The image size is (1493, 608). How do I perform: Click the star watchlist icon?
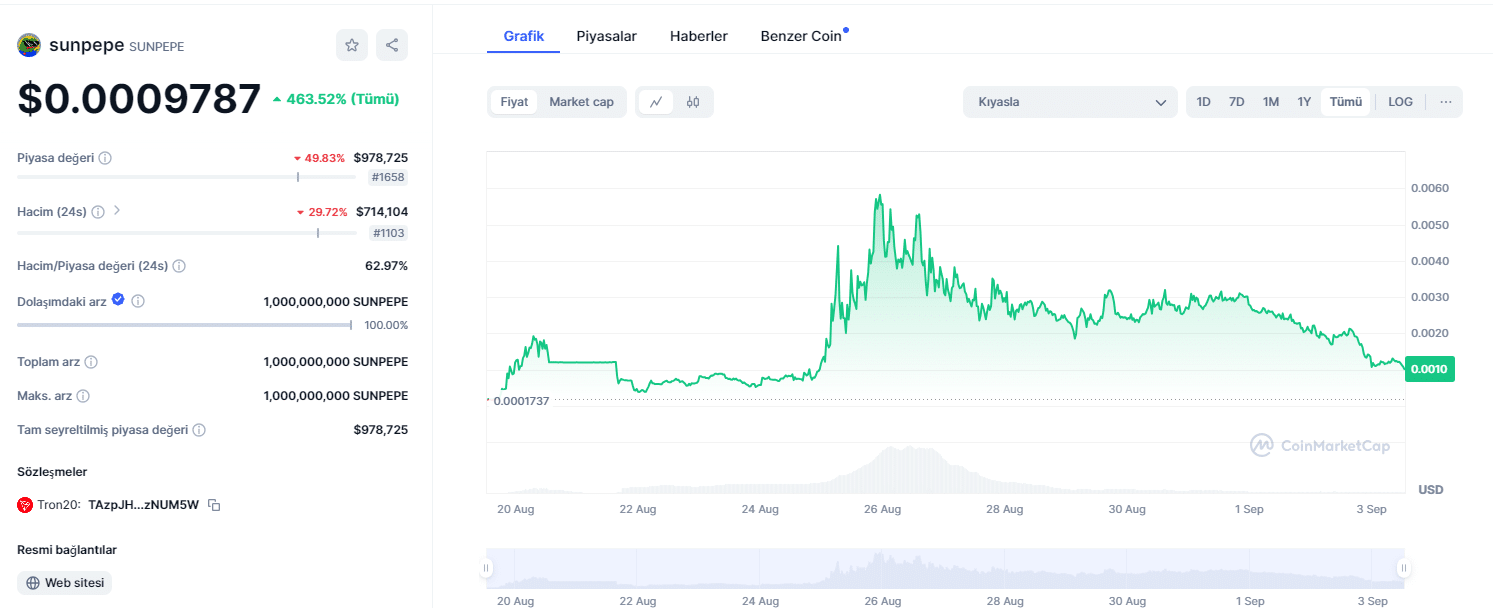(x=352, y=45)
